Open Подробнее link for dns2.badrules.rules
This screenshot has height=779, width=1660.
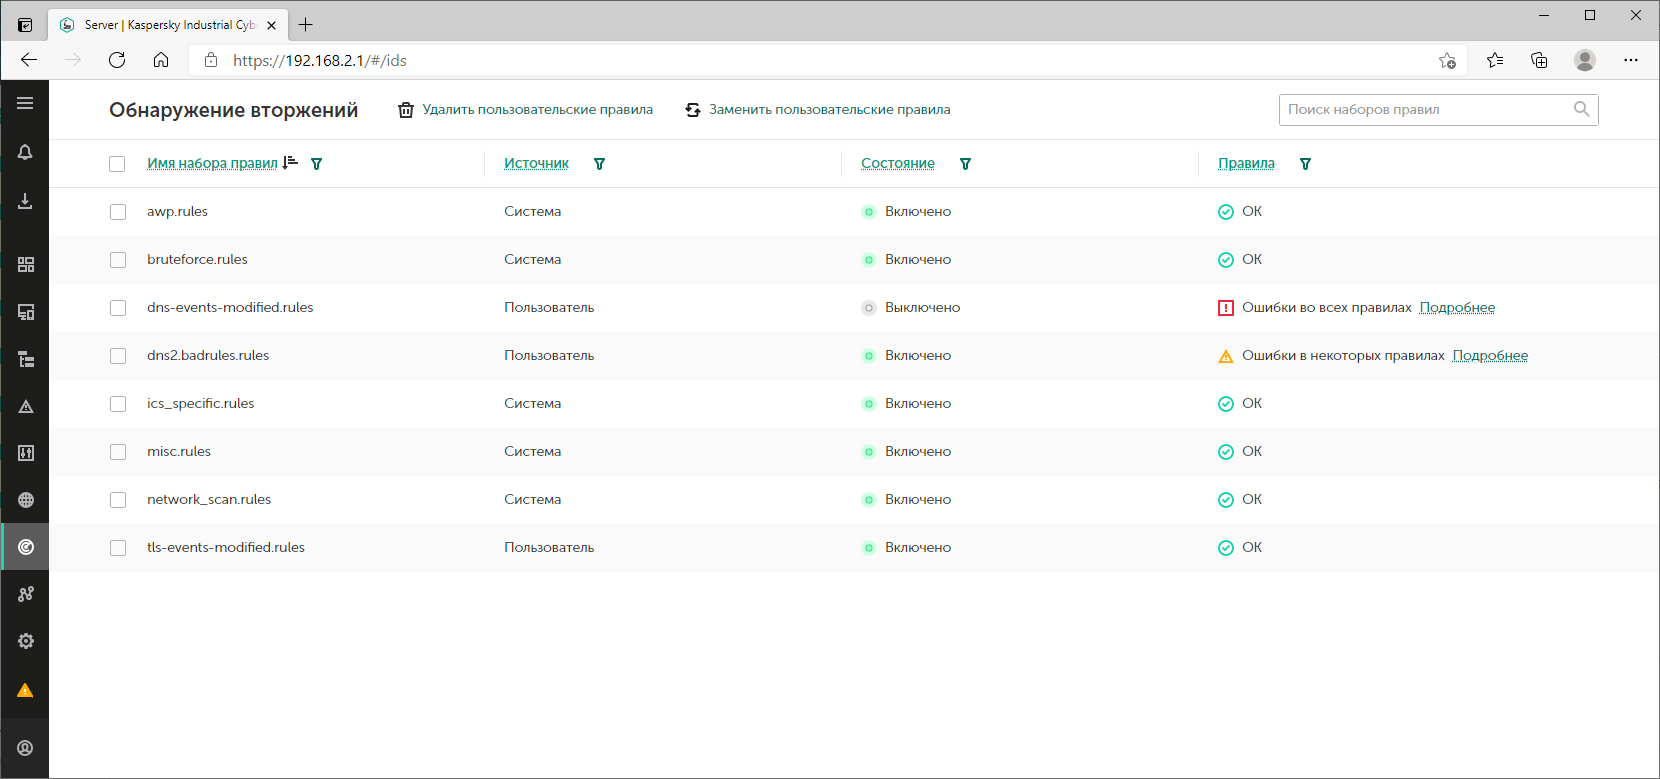click(x=1490, y=356)
